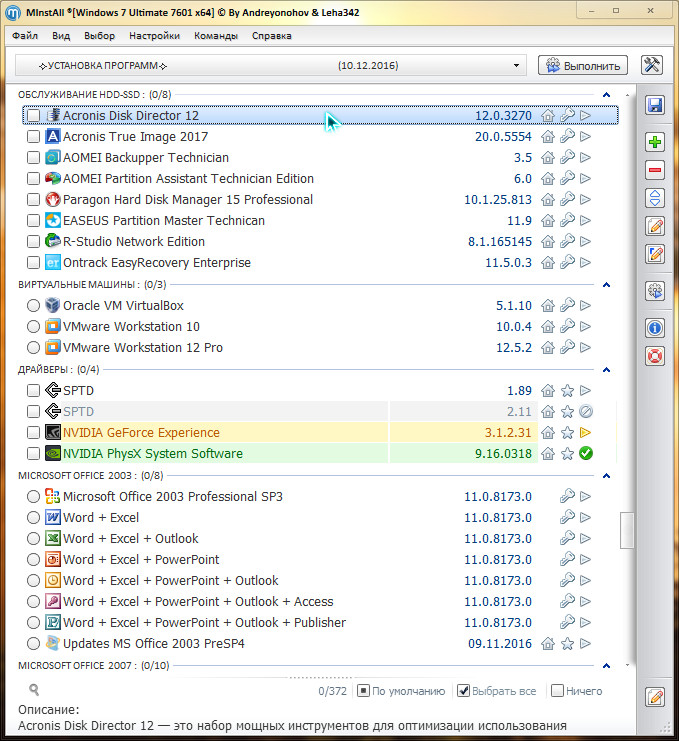Toggle the Выбрать все checkbox
Image resolution: width=679 pixels, height=741 pixels.
(464, 691)
